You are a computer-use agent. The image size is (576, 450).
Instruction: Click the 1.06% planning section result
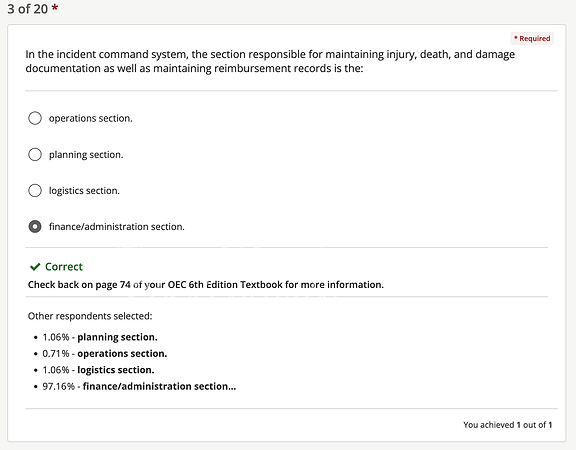[x=100, y=337]
